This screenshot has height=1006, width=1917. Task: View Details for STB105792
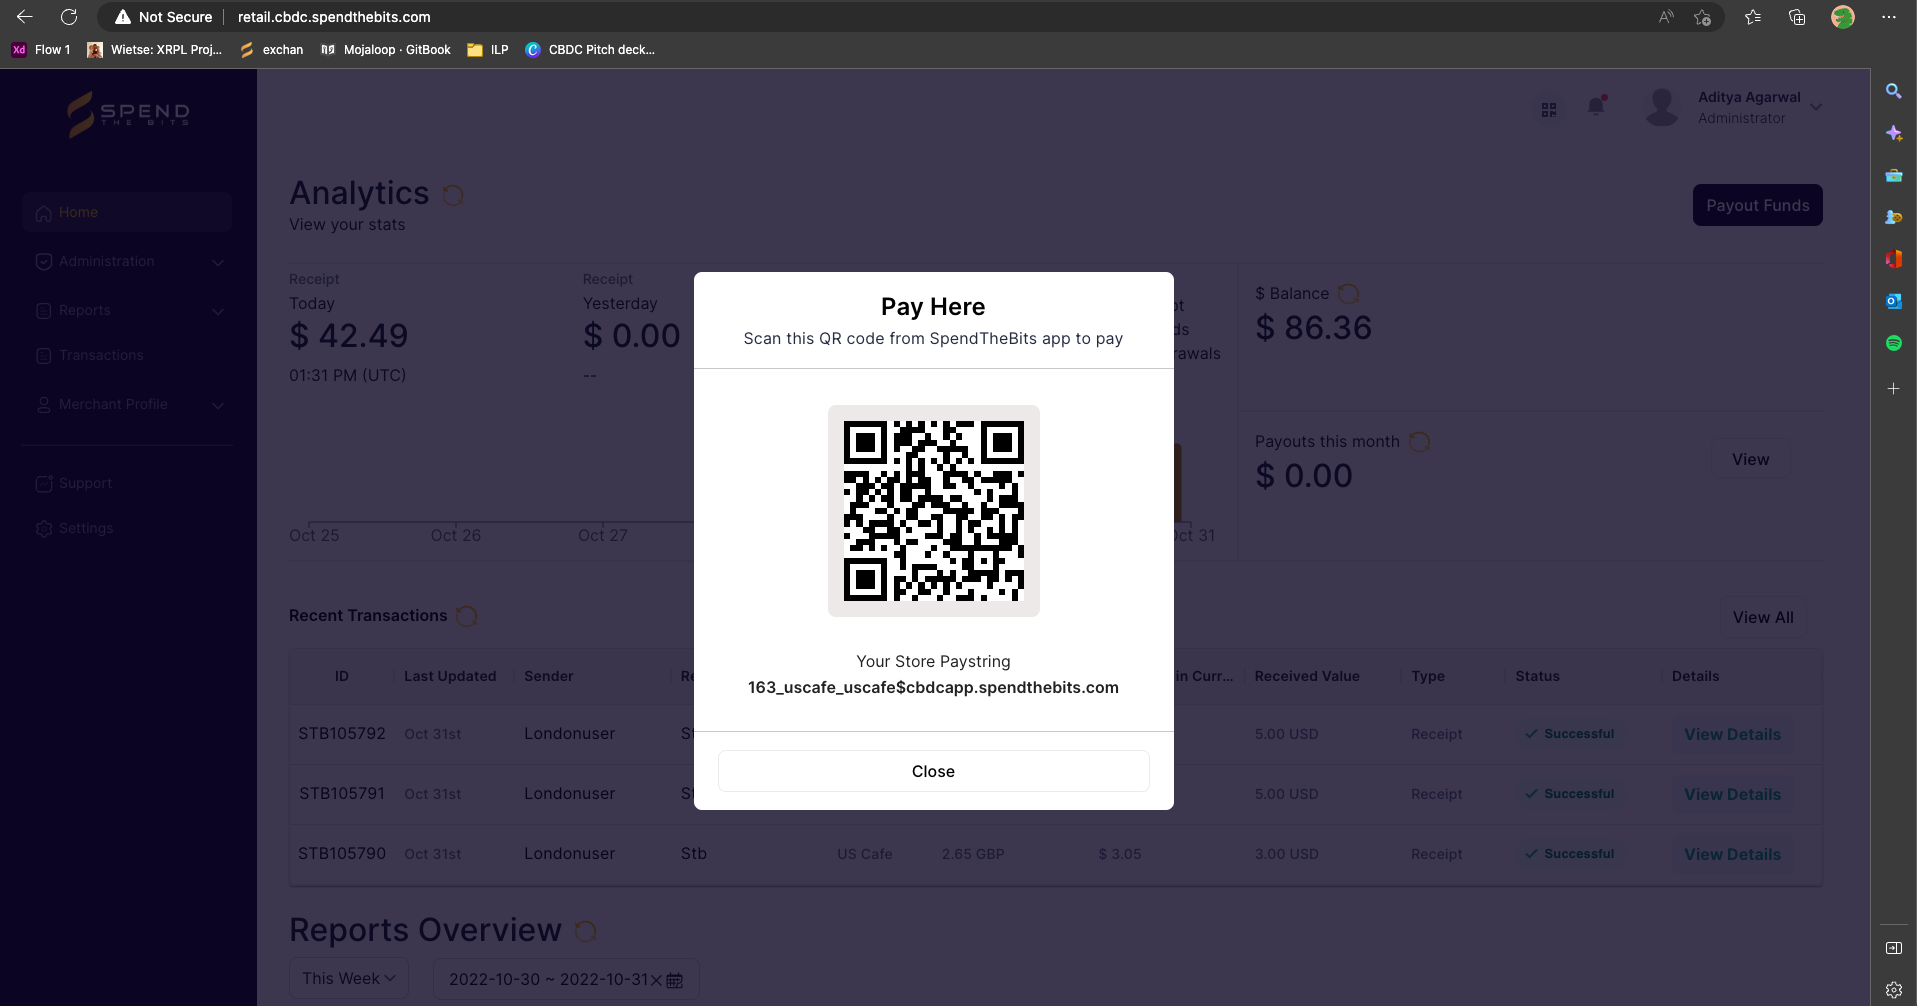click(x=1732, y=734)
